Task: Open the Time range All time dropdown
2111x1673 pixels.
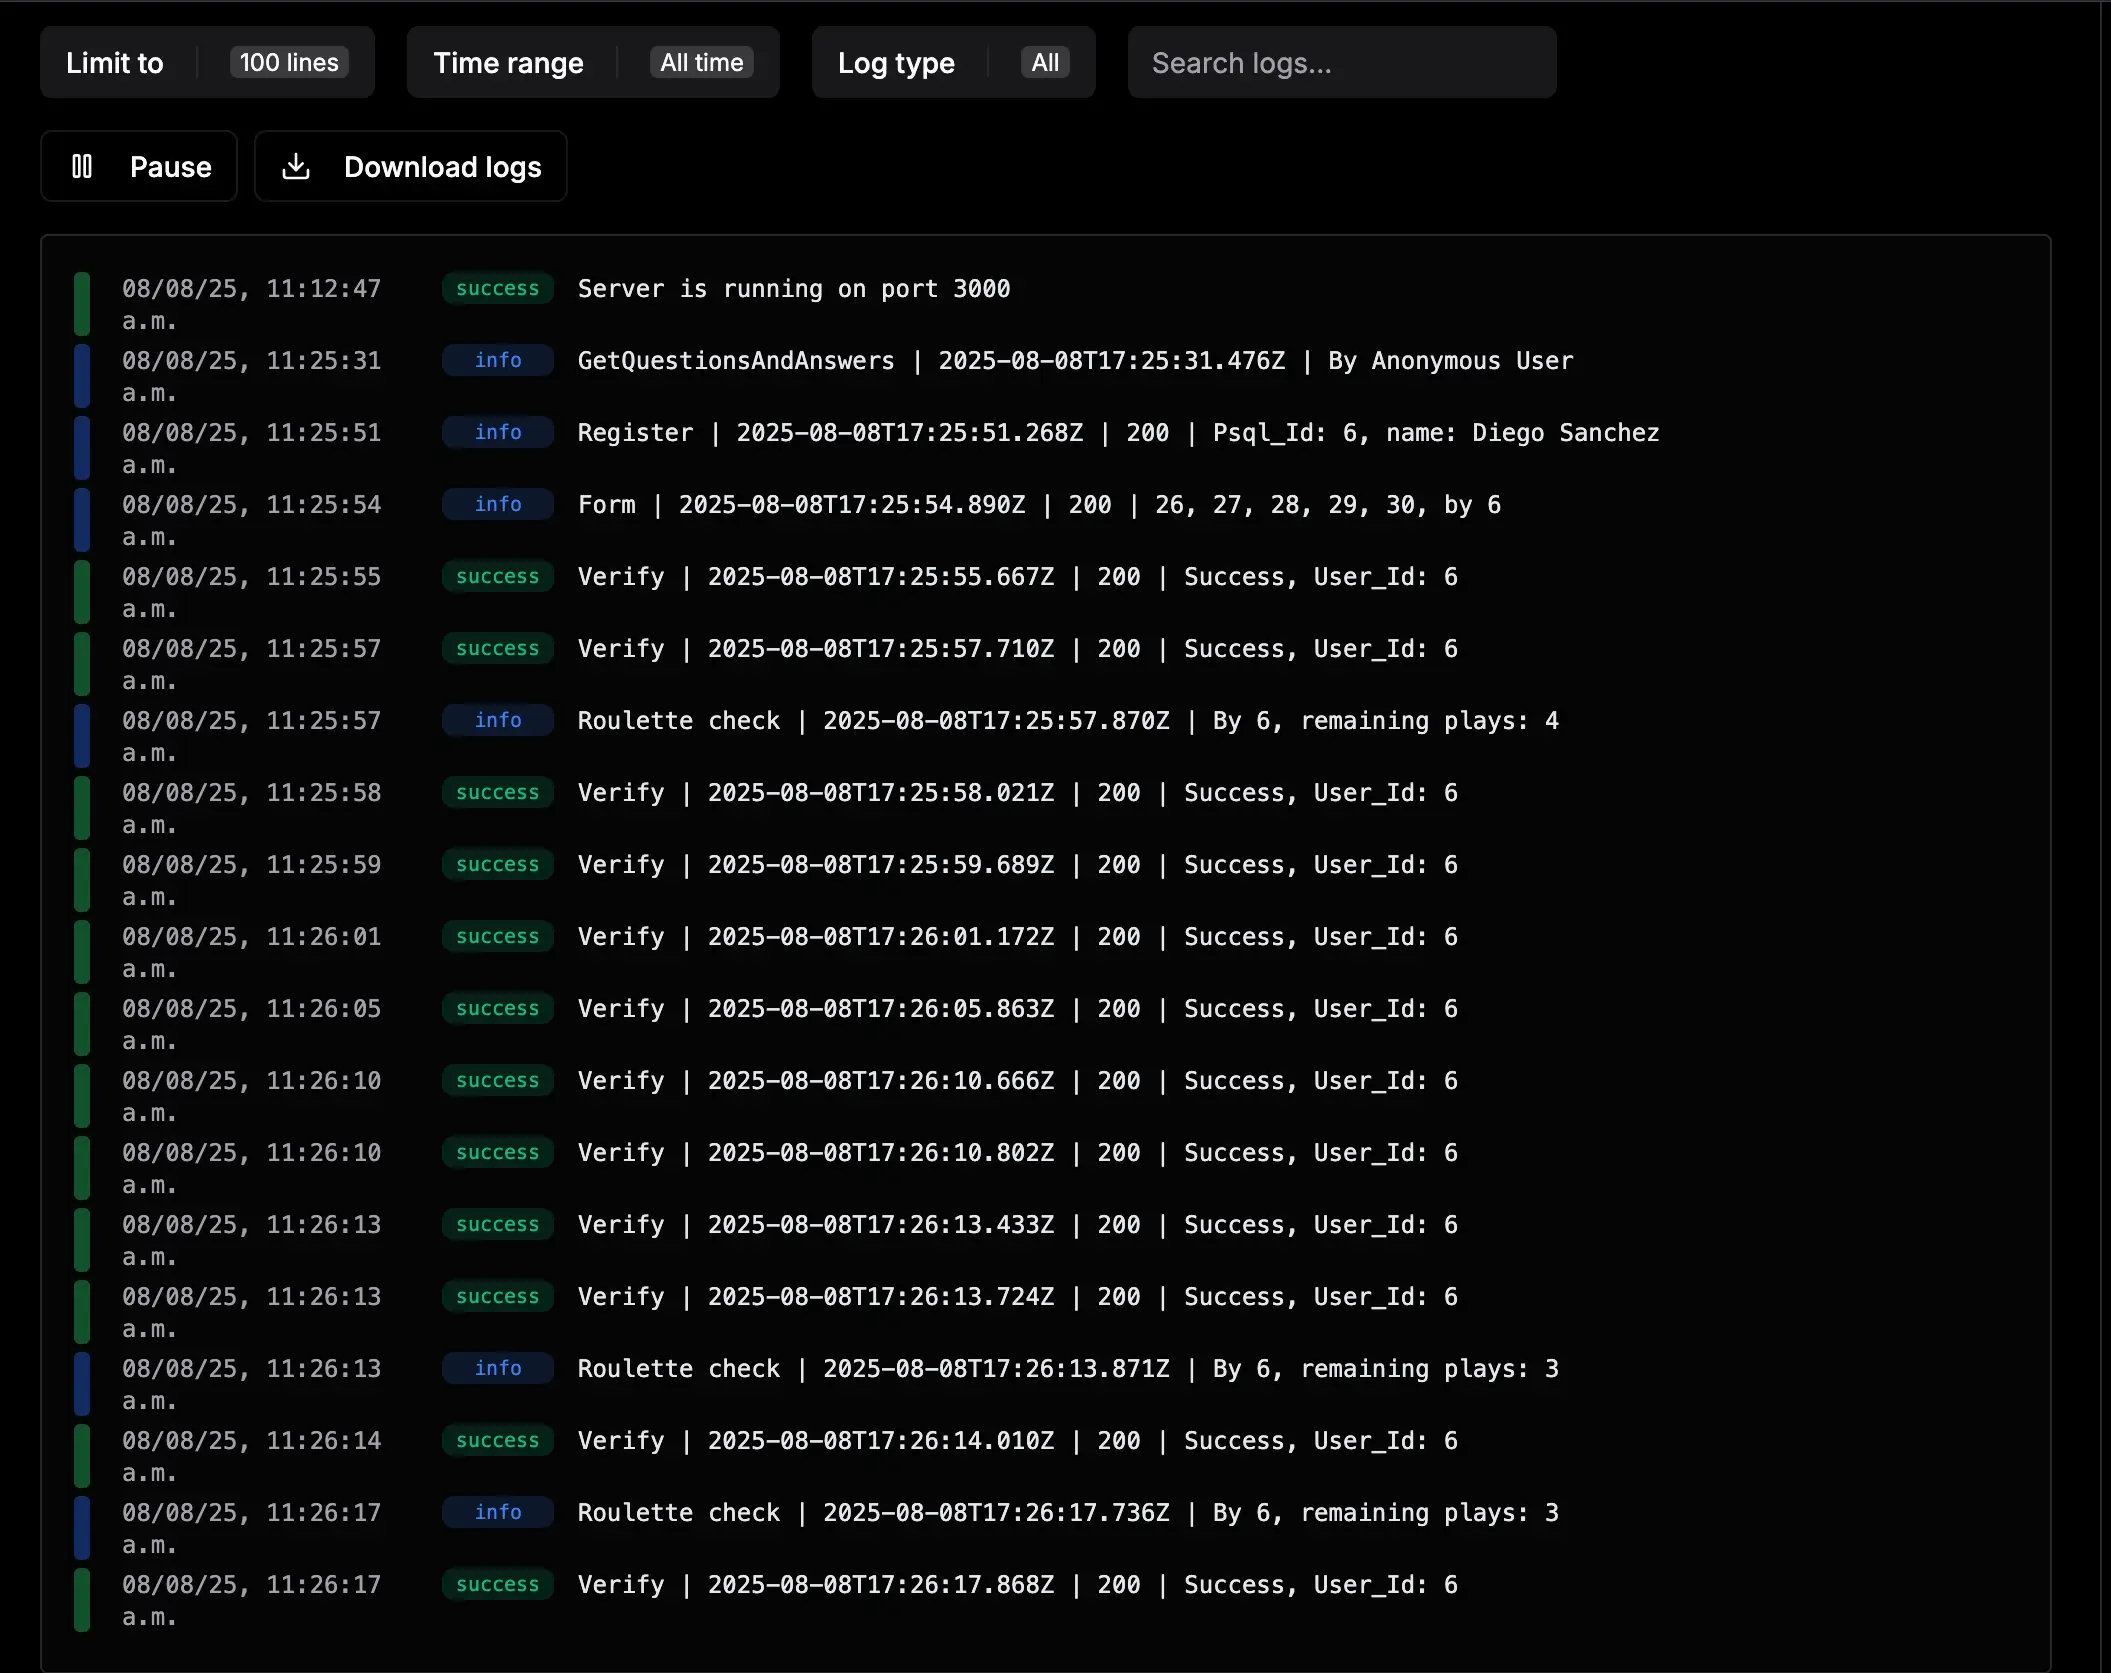Action: pos(593,62)
